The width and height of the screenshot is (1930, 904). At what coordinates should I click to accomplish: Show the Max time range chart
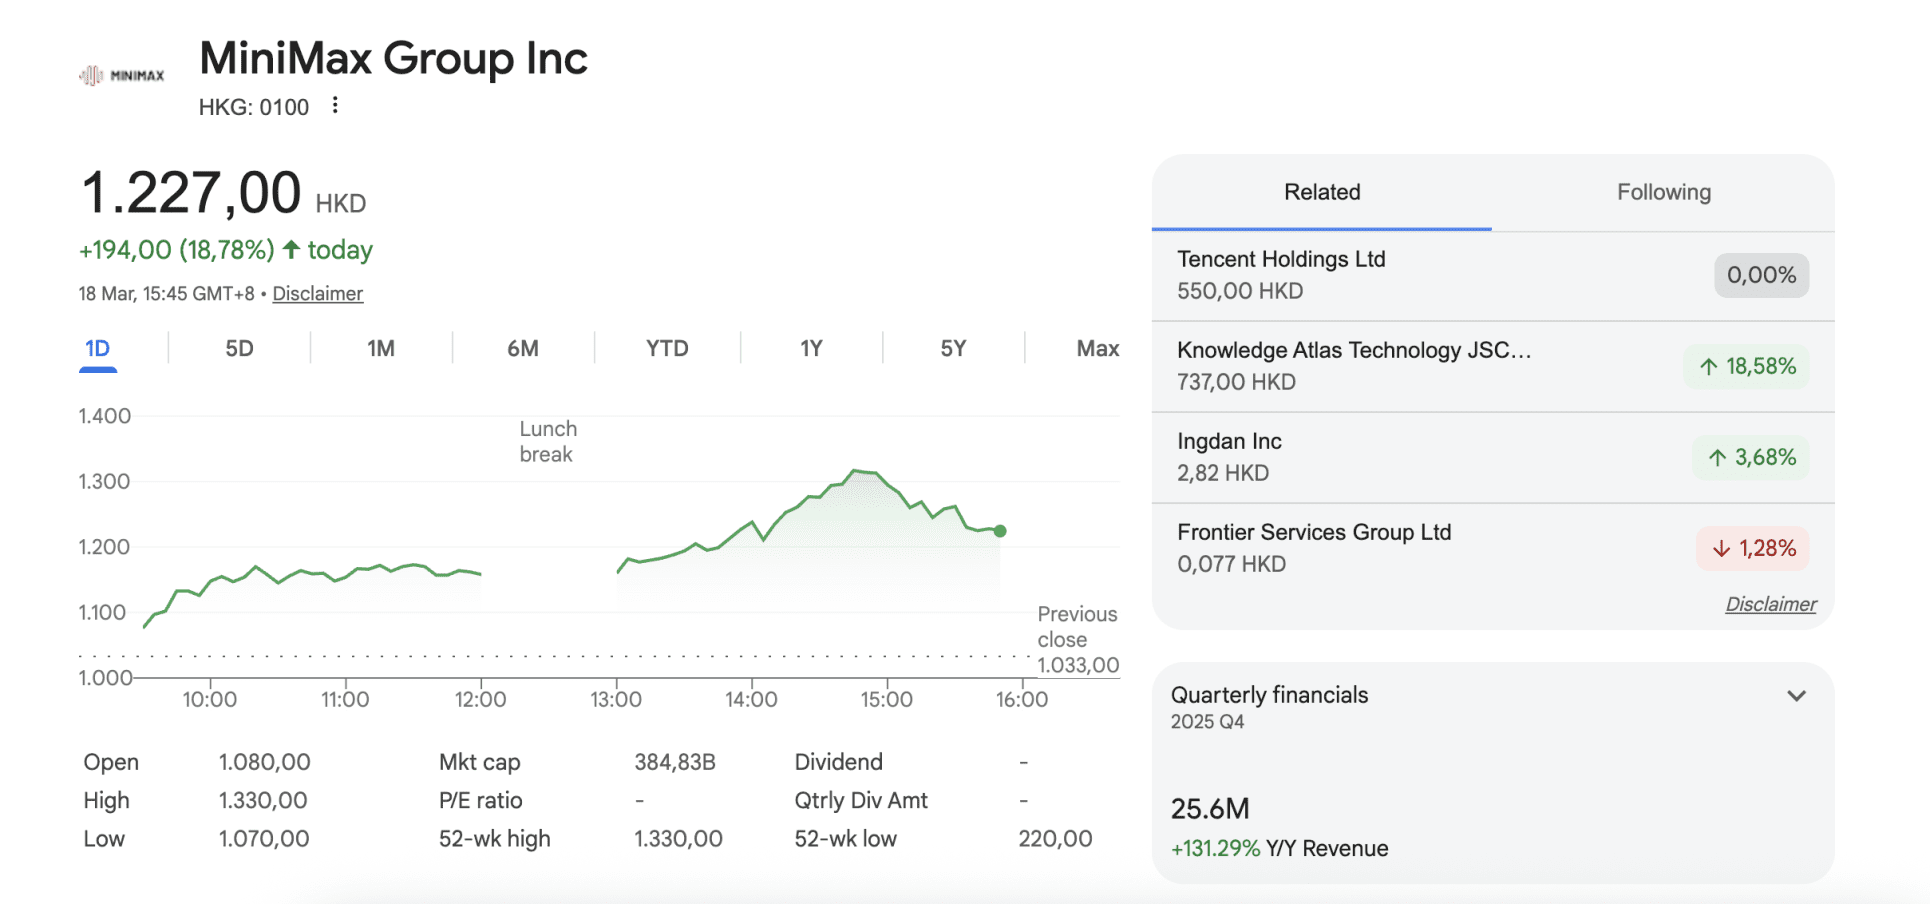[x=1097, y=349]
